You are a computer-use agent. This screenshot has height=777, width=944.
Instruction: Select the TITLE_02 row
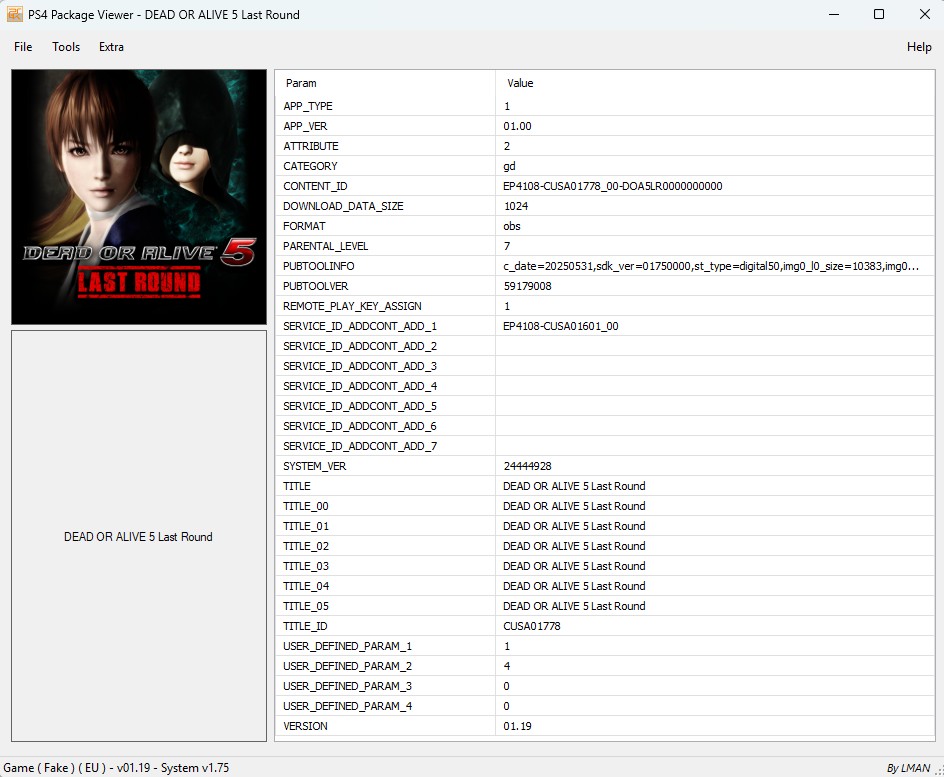(605, 546)
